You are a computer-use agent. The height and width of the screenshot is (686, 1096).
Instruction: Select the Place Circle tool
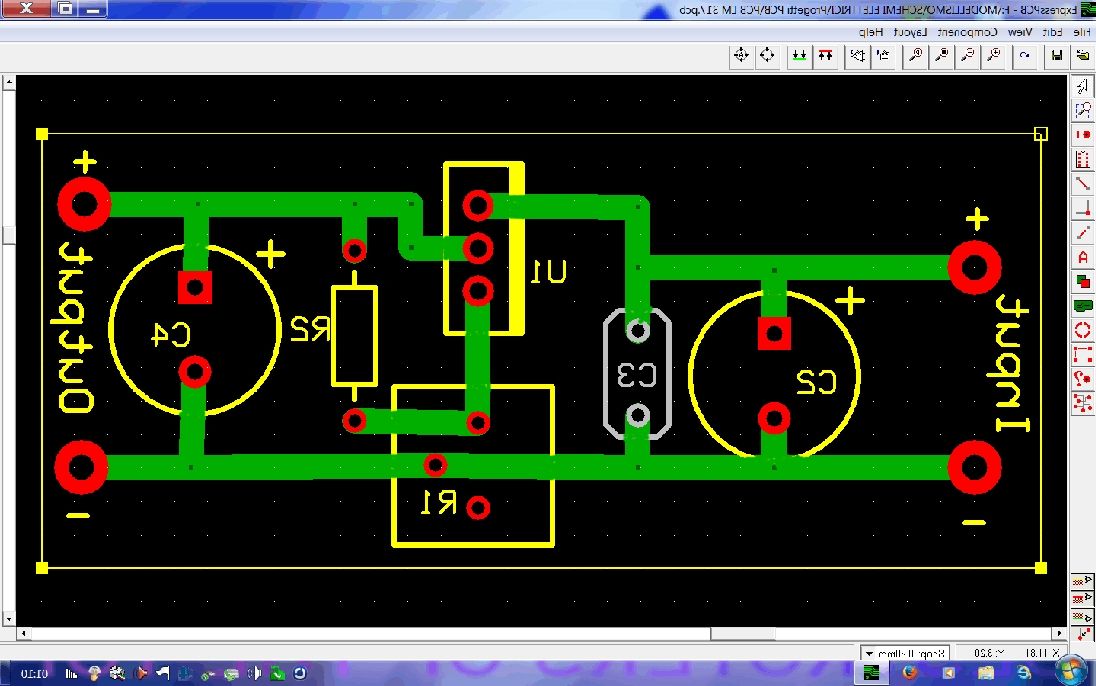pyautogui.click(x=1083, y=330)
